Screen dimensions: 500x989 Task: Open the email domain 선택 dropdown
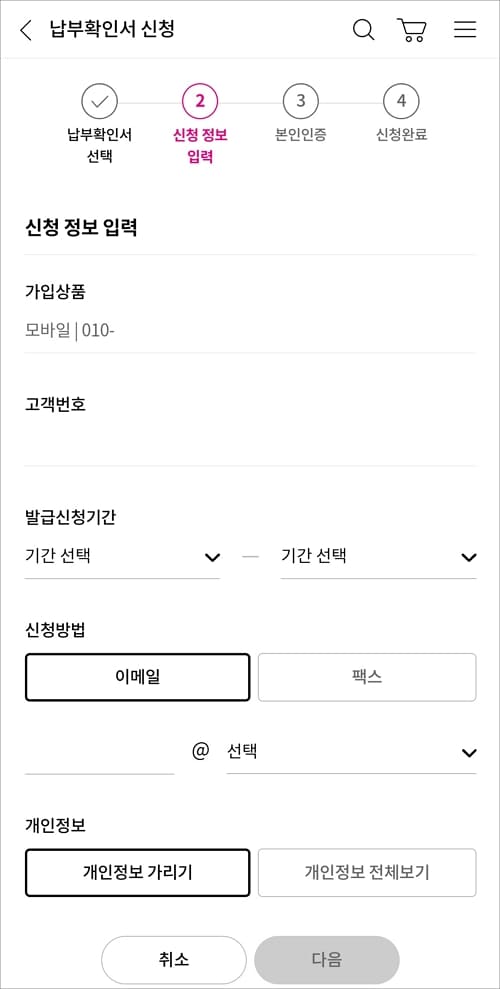(x=351, y=752)
